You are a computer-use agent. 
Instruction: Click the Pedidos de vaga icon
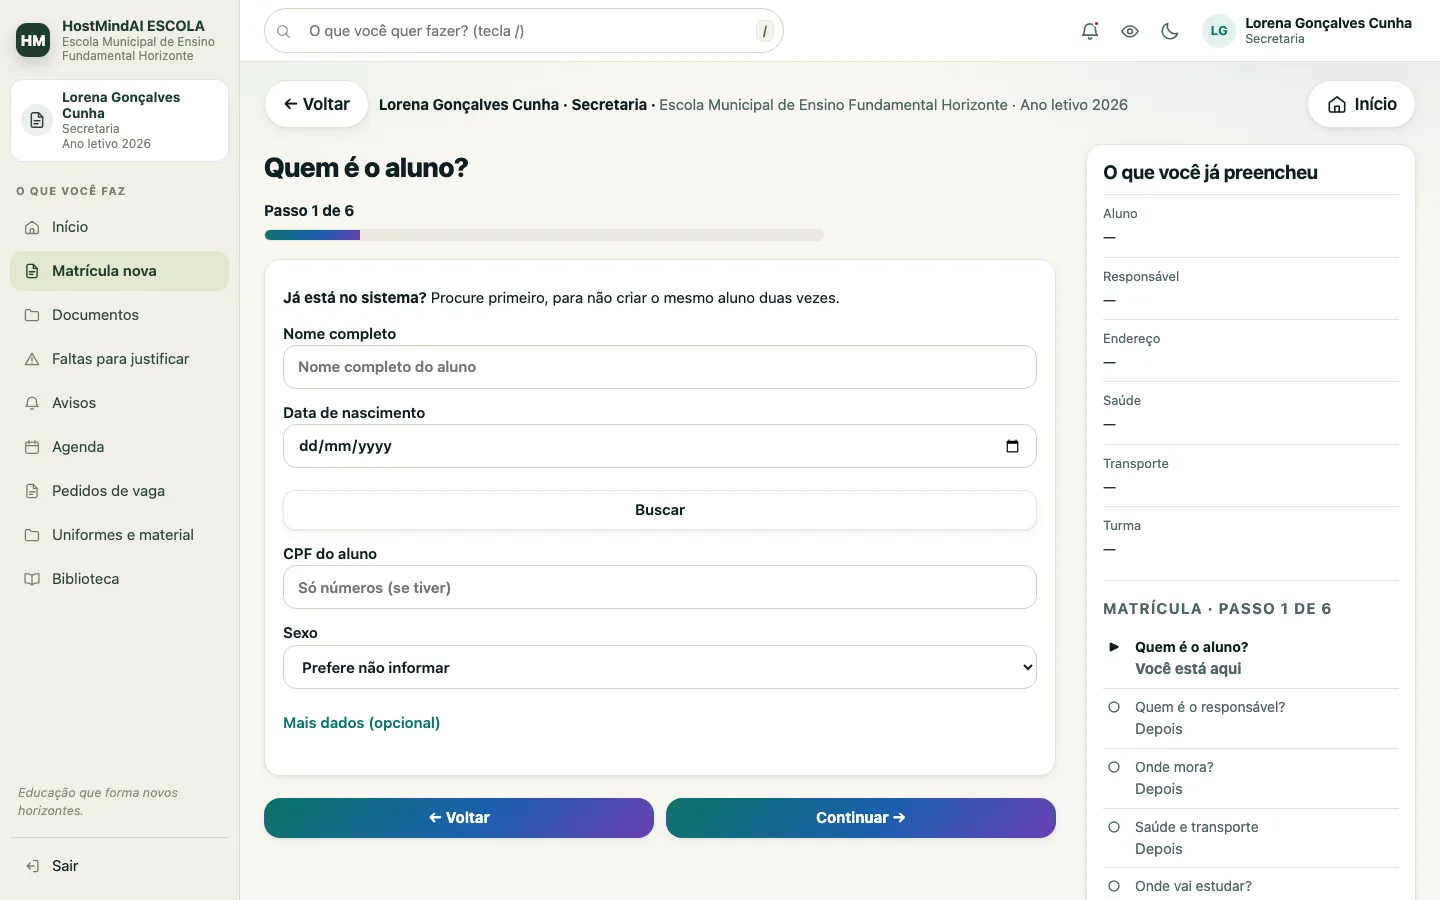[32, 491]
